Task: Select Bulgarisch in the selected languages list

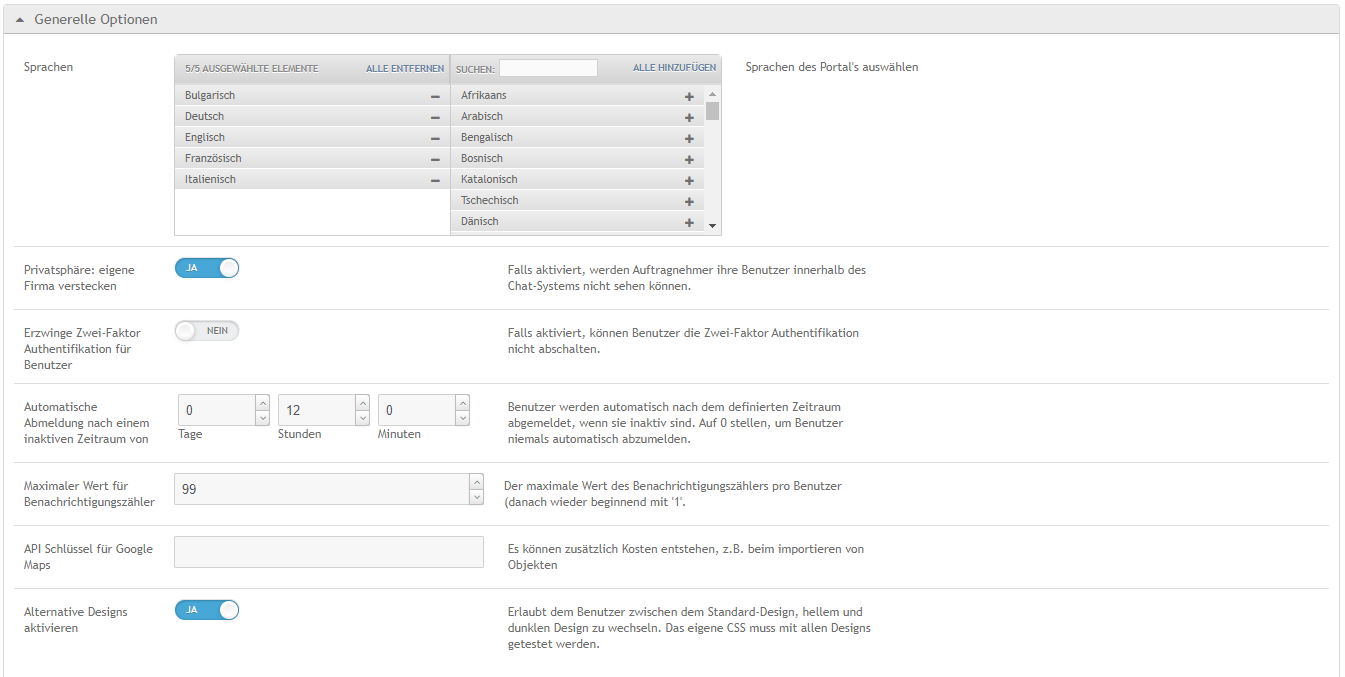Action: pos(312,96)
